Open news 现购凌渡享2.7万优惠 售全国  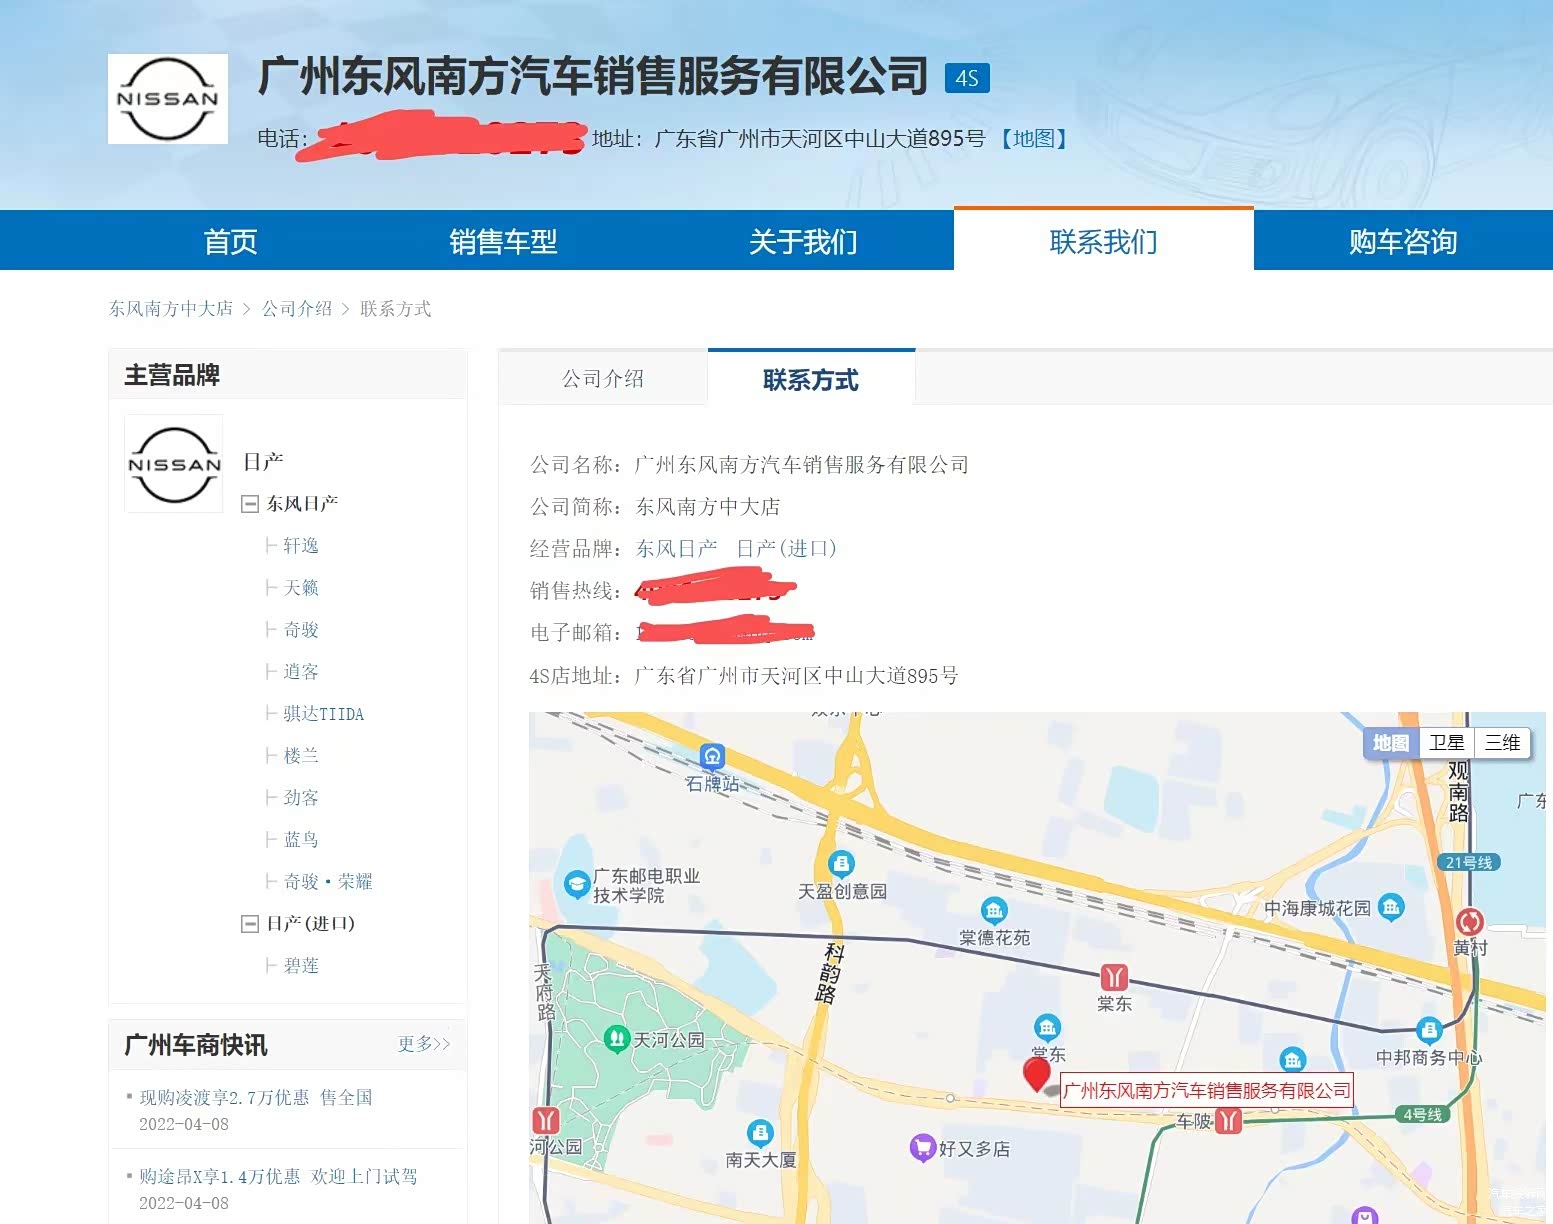point(256,1097)
